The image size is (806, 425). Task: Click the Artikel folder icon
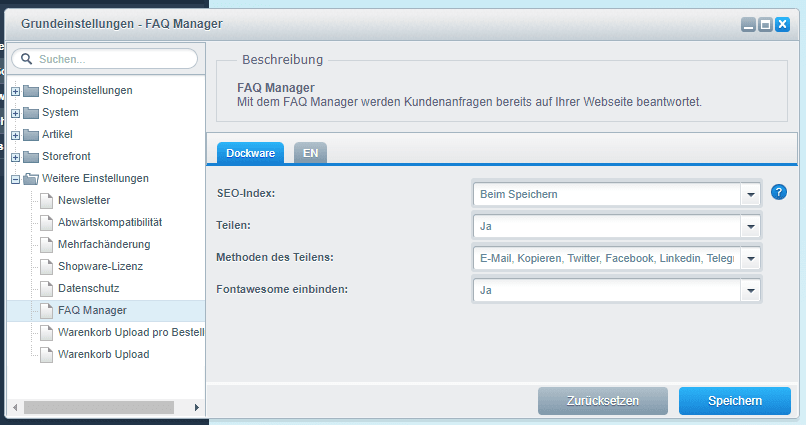tap(30, 135)
